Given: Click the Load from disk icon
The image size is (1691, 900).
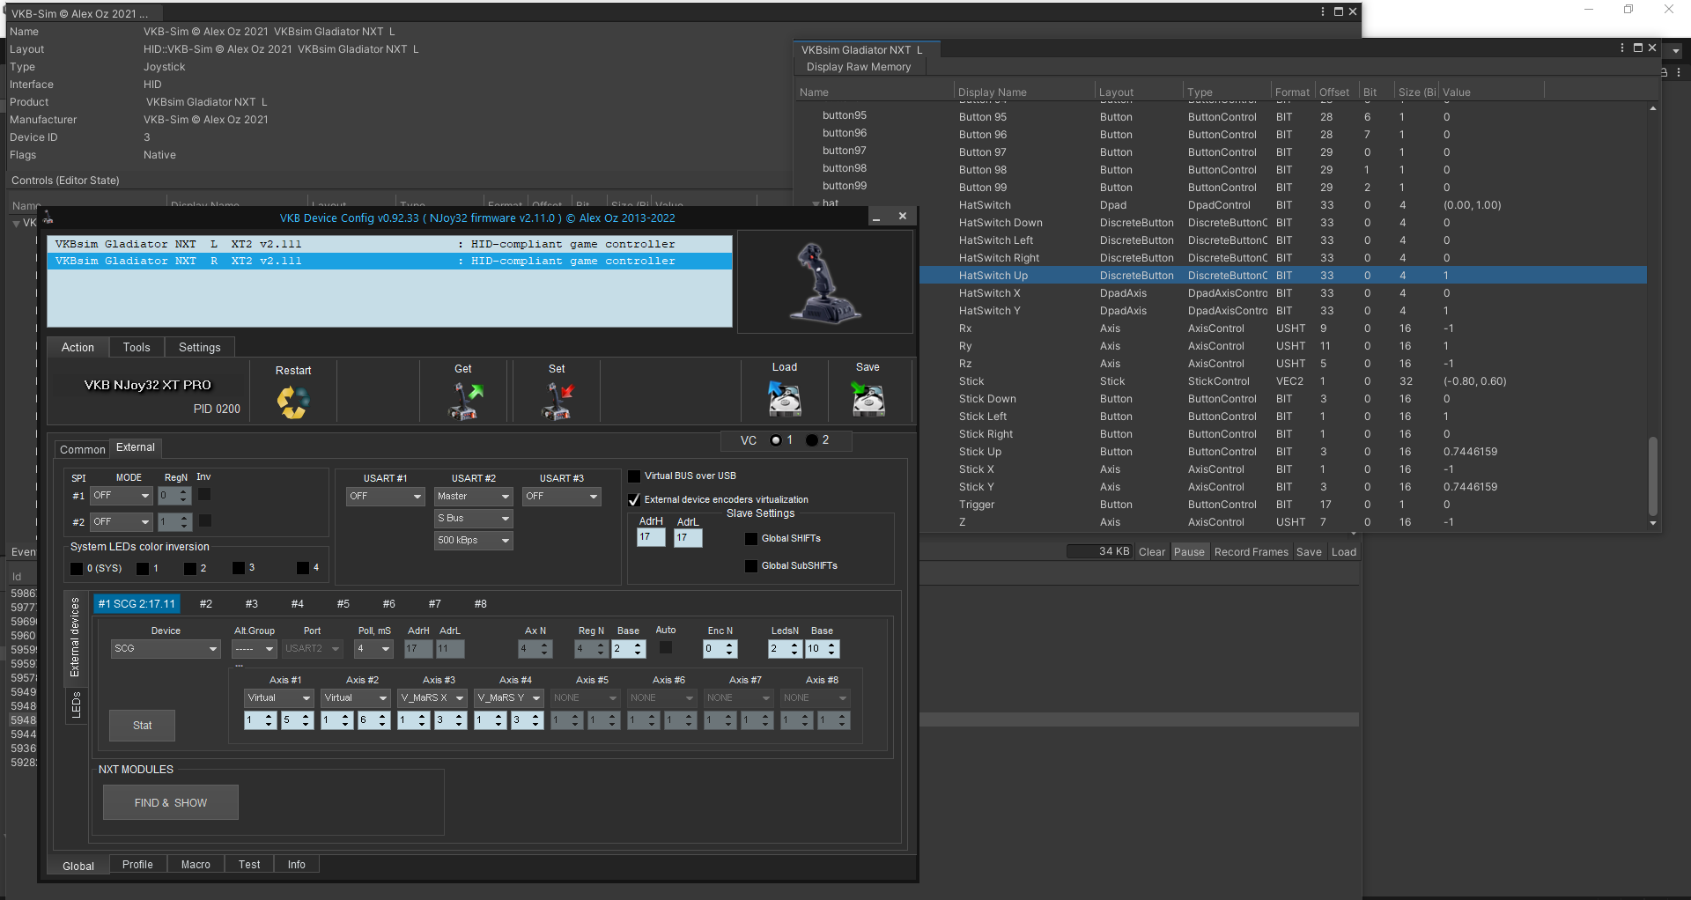Looking at the screenshot, I should coord(784,398).
